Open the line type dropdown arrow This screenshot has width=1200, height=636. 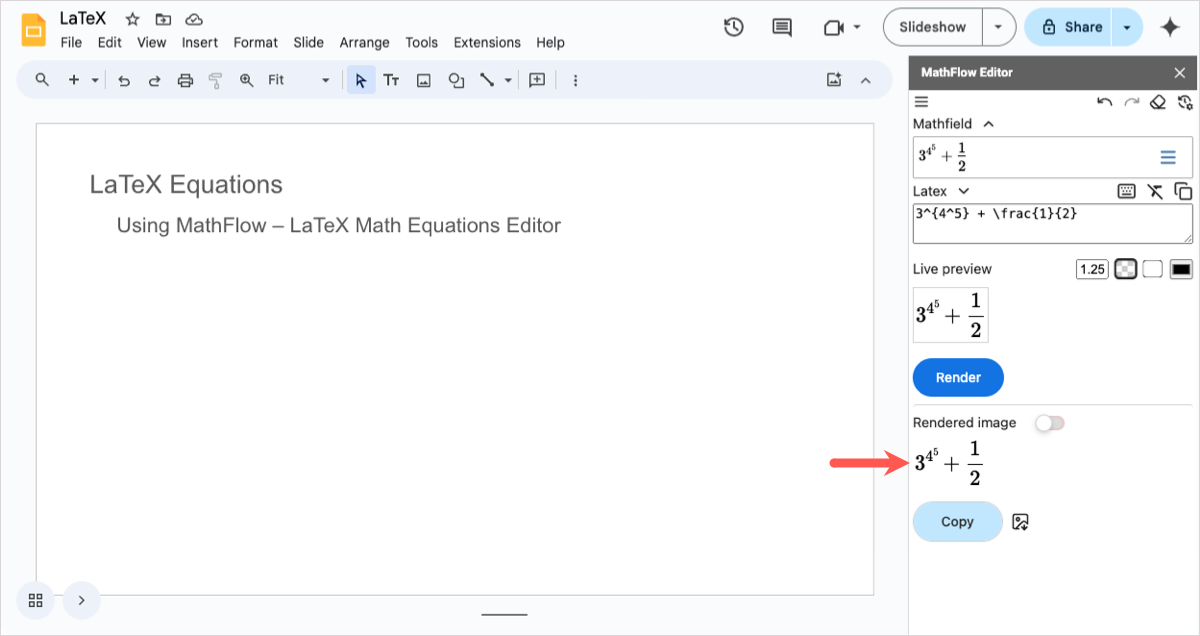[x=508, y=81]
